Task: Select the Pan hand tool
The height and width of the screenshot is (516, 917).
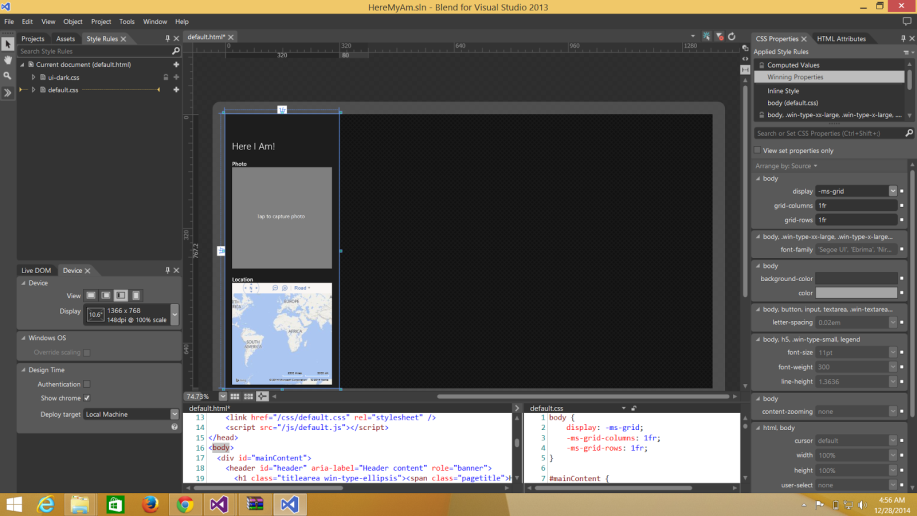Action: click(7, 60)
